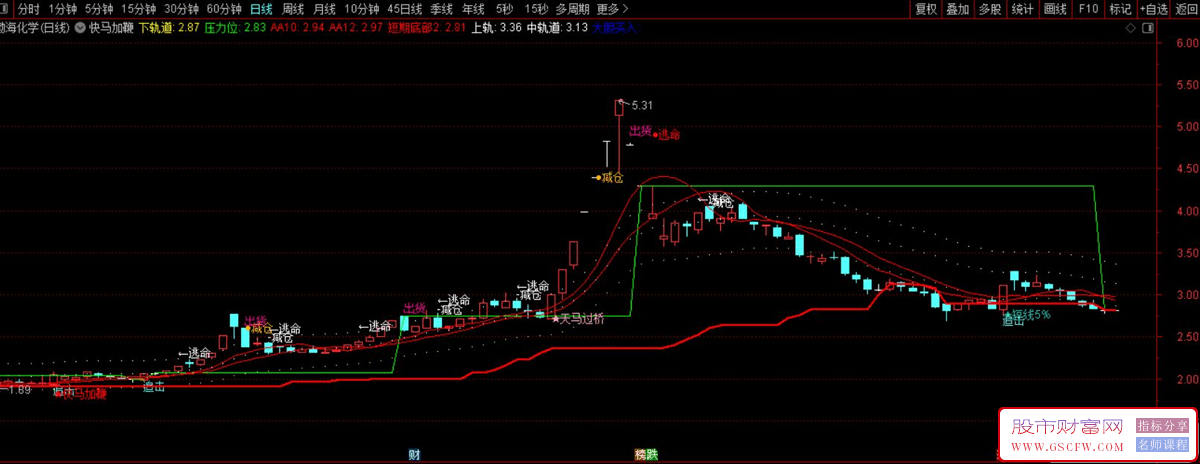
Task: Open the 多股 multi-stock view
Action: pyautogui.click(x=990, y=9)
